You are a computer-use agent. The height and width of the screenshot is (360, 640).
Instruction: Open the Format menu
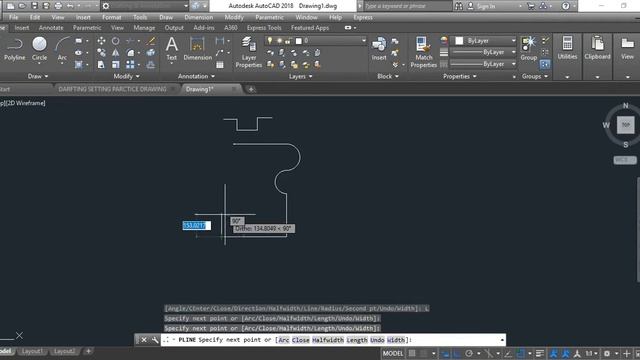pos(111,17)
